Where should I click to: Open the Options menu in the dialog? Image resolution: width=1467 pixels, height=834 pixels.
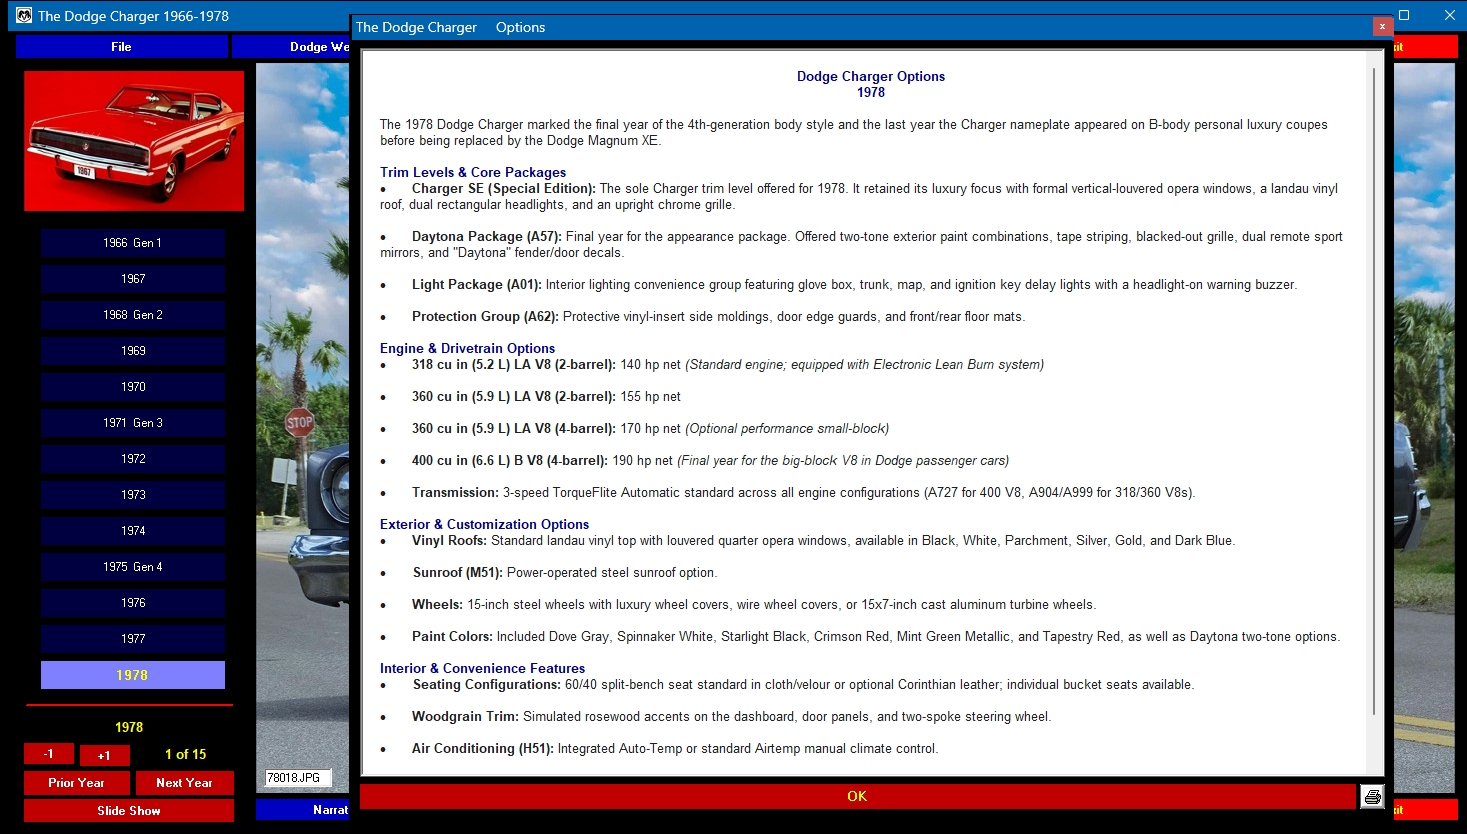point(520,27)
